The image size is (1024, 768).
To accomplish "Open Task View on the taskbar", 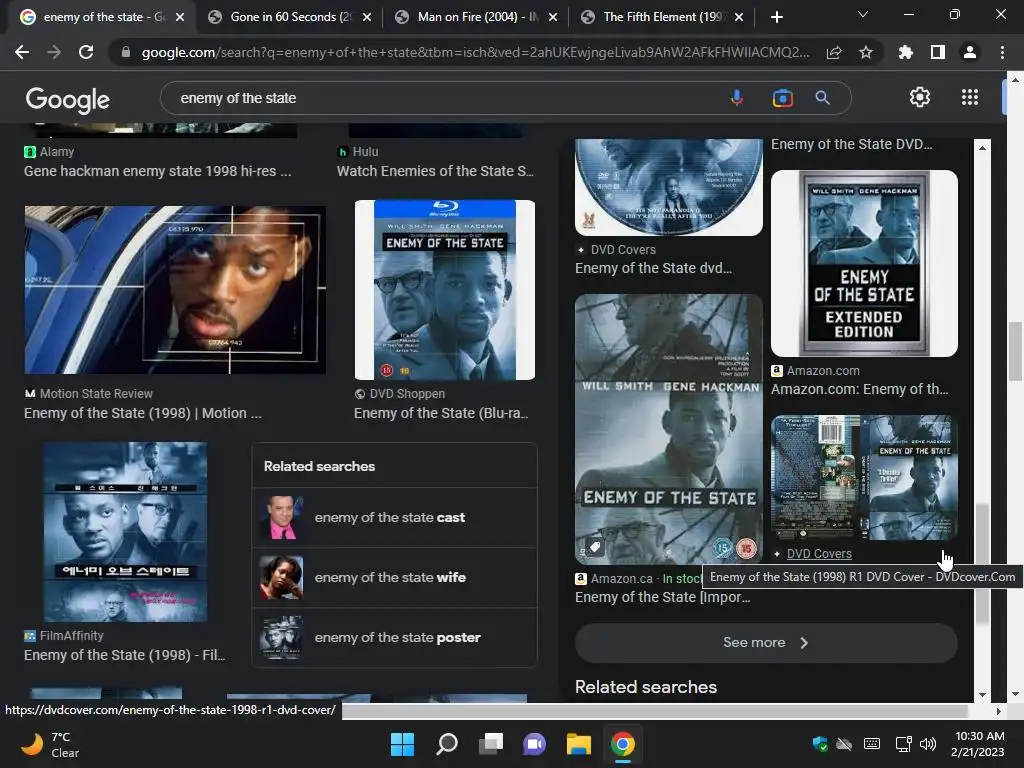I will point(490,744).
